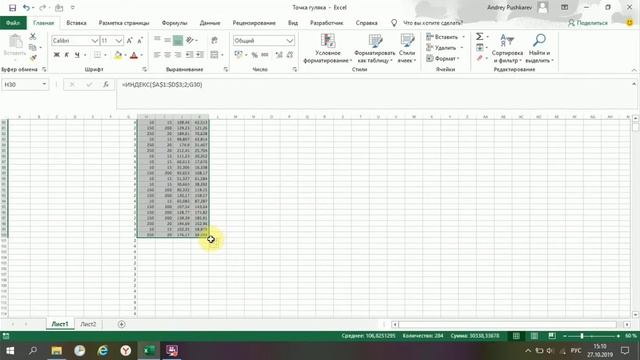Toggle middle vertical alignment
This screenshot has width=640, height=360.
click(167, 40)
